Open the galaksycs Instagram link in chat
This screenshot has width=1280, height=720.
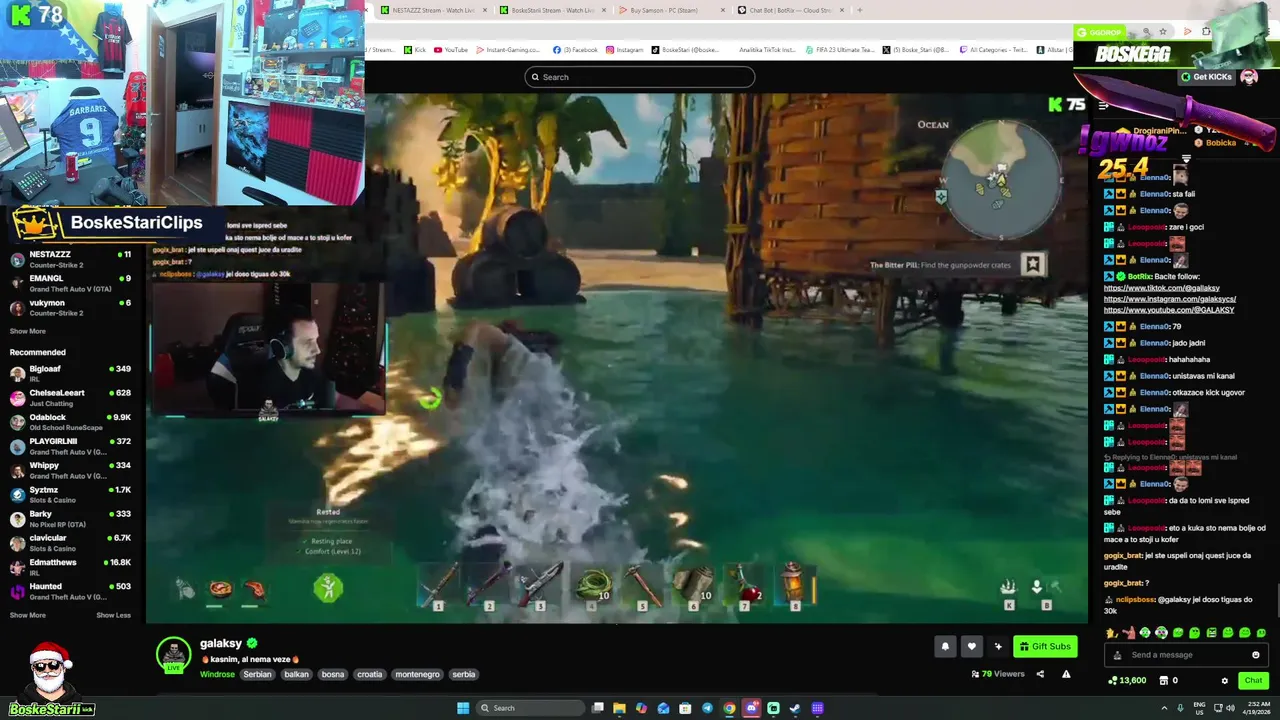(1170, 299)
